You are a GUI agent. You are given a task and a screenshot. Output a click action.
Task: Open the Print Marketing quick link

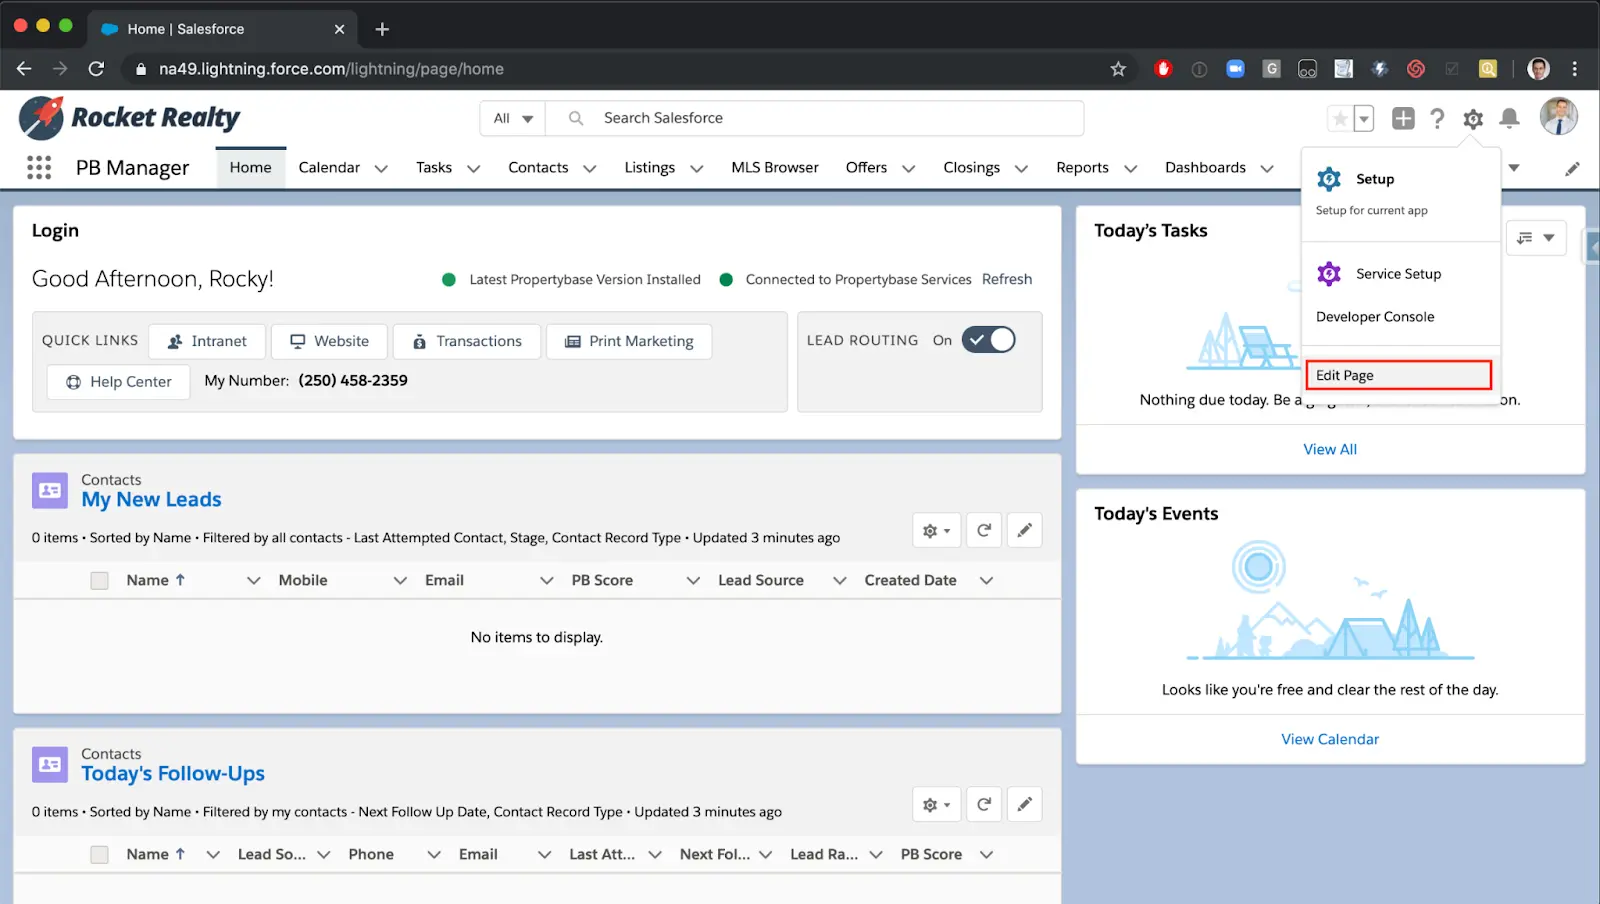(x=629, y=341)
